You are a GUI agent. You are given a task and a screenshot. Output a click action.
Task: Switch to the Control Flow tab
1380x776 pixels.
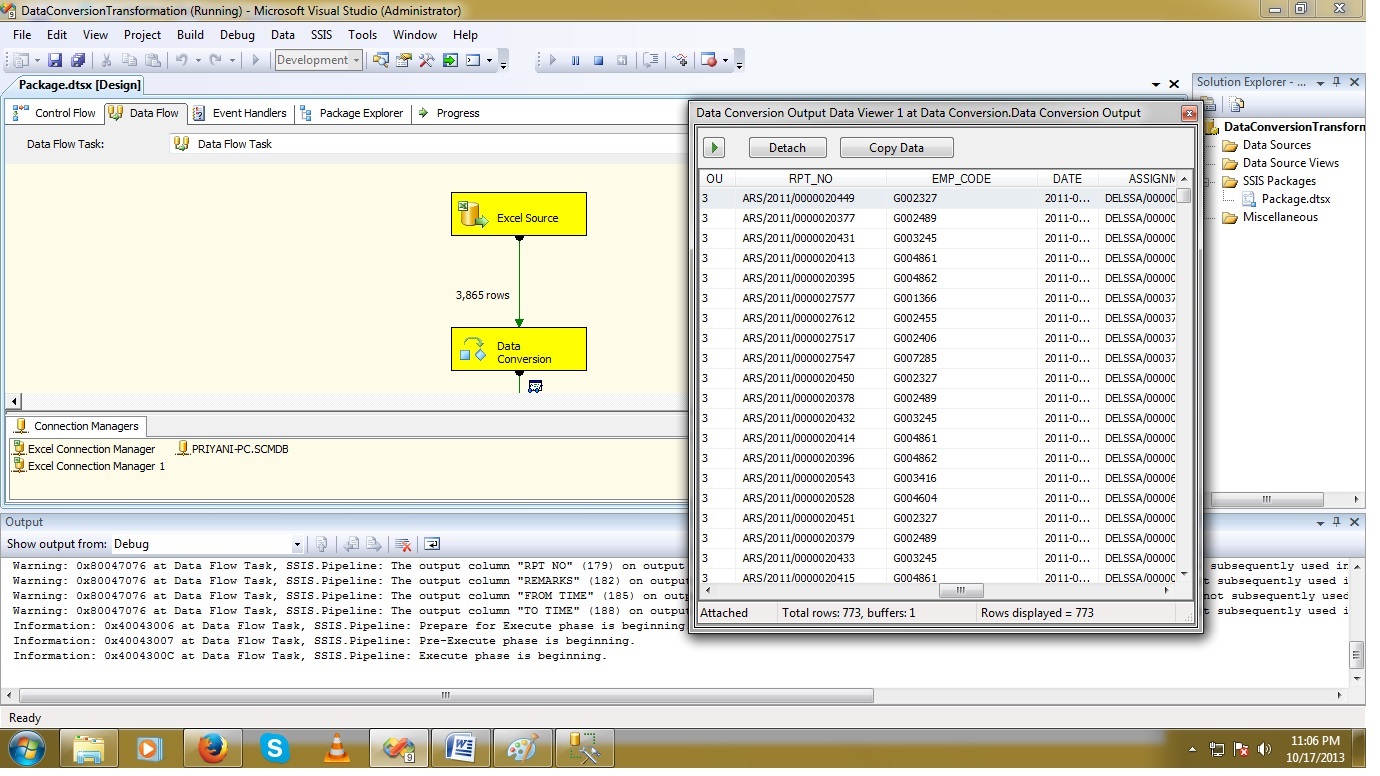click(x=55, y=113)
